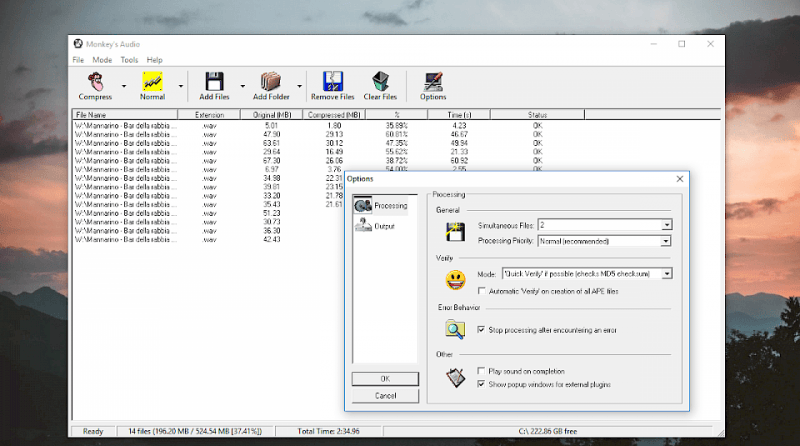Toggle Show popup windows for external plugins
Viewport: 800px width, 446px height.
[x=483, y=383]
